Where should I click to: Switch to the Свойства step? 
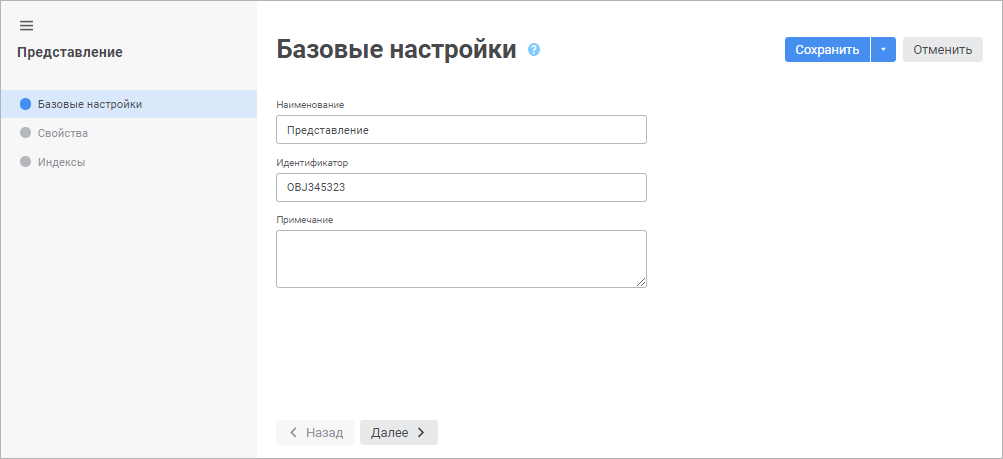point(62,133)
